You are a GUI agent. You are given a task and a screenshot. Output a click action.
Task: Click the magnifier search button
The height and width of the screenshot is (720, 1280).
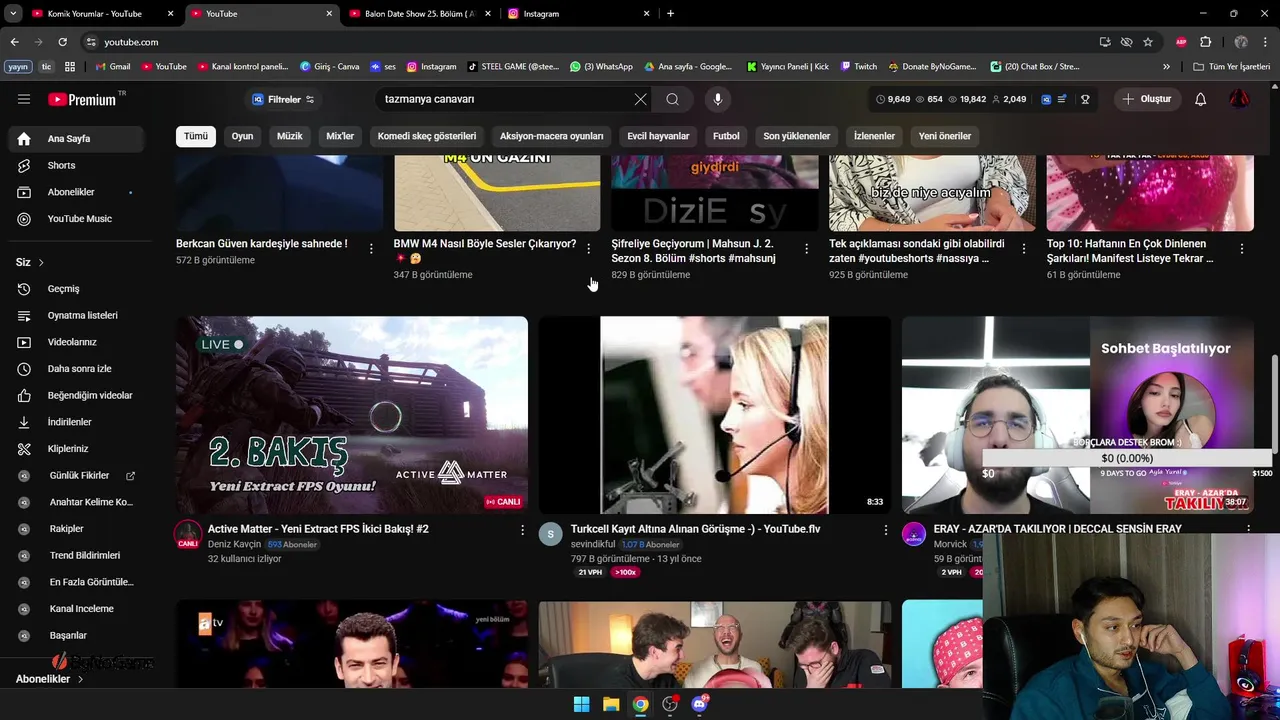pos(672,99)
